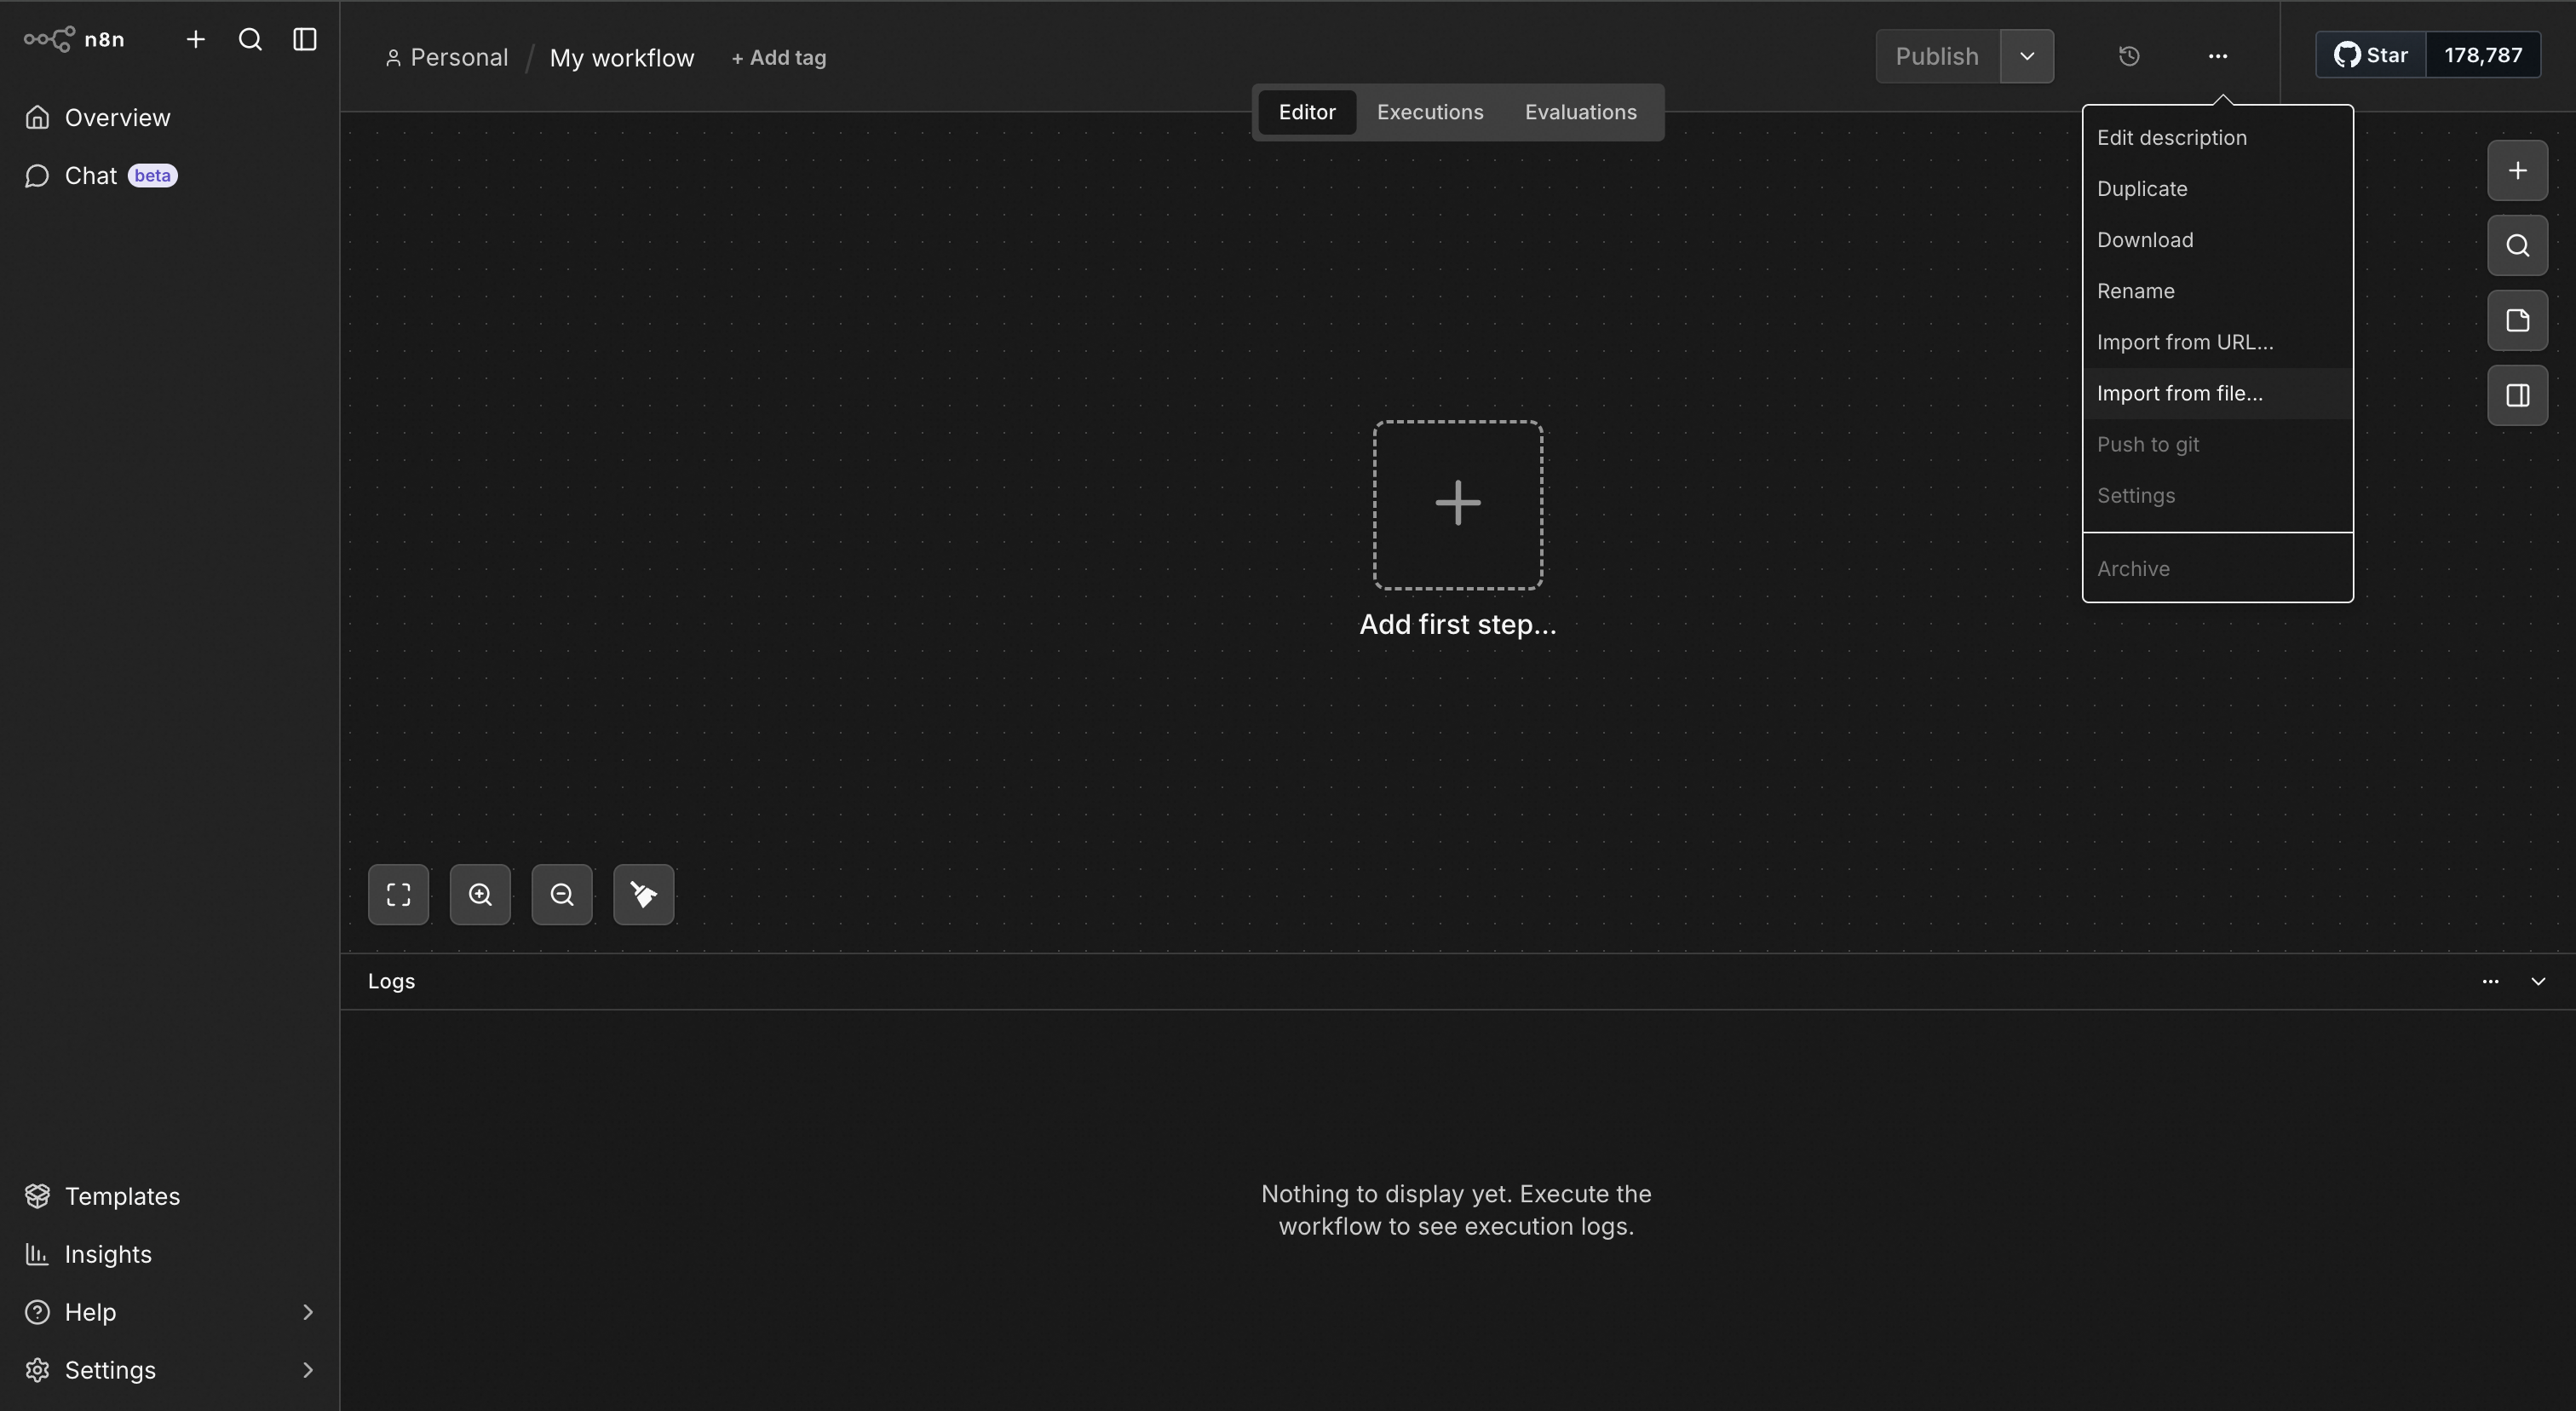Click the + Add tag link
Viewport: 2576px width, 1411px height.
(x=779, y=58)
